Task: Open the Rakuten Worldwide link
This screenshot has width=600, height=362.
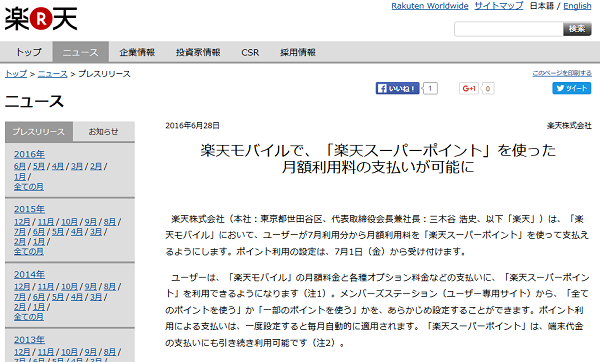Action: [x=430, y=6]
